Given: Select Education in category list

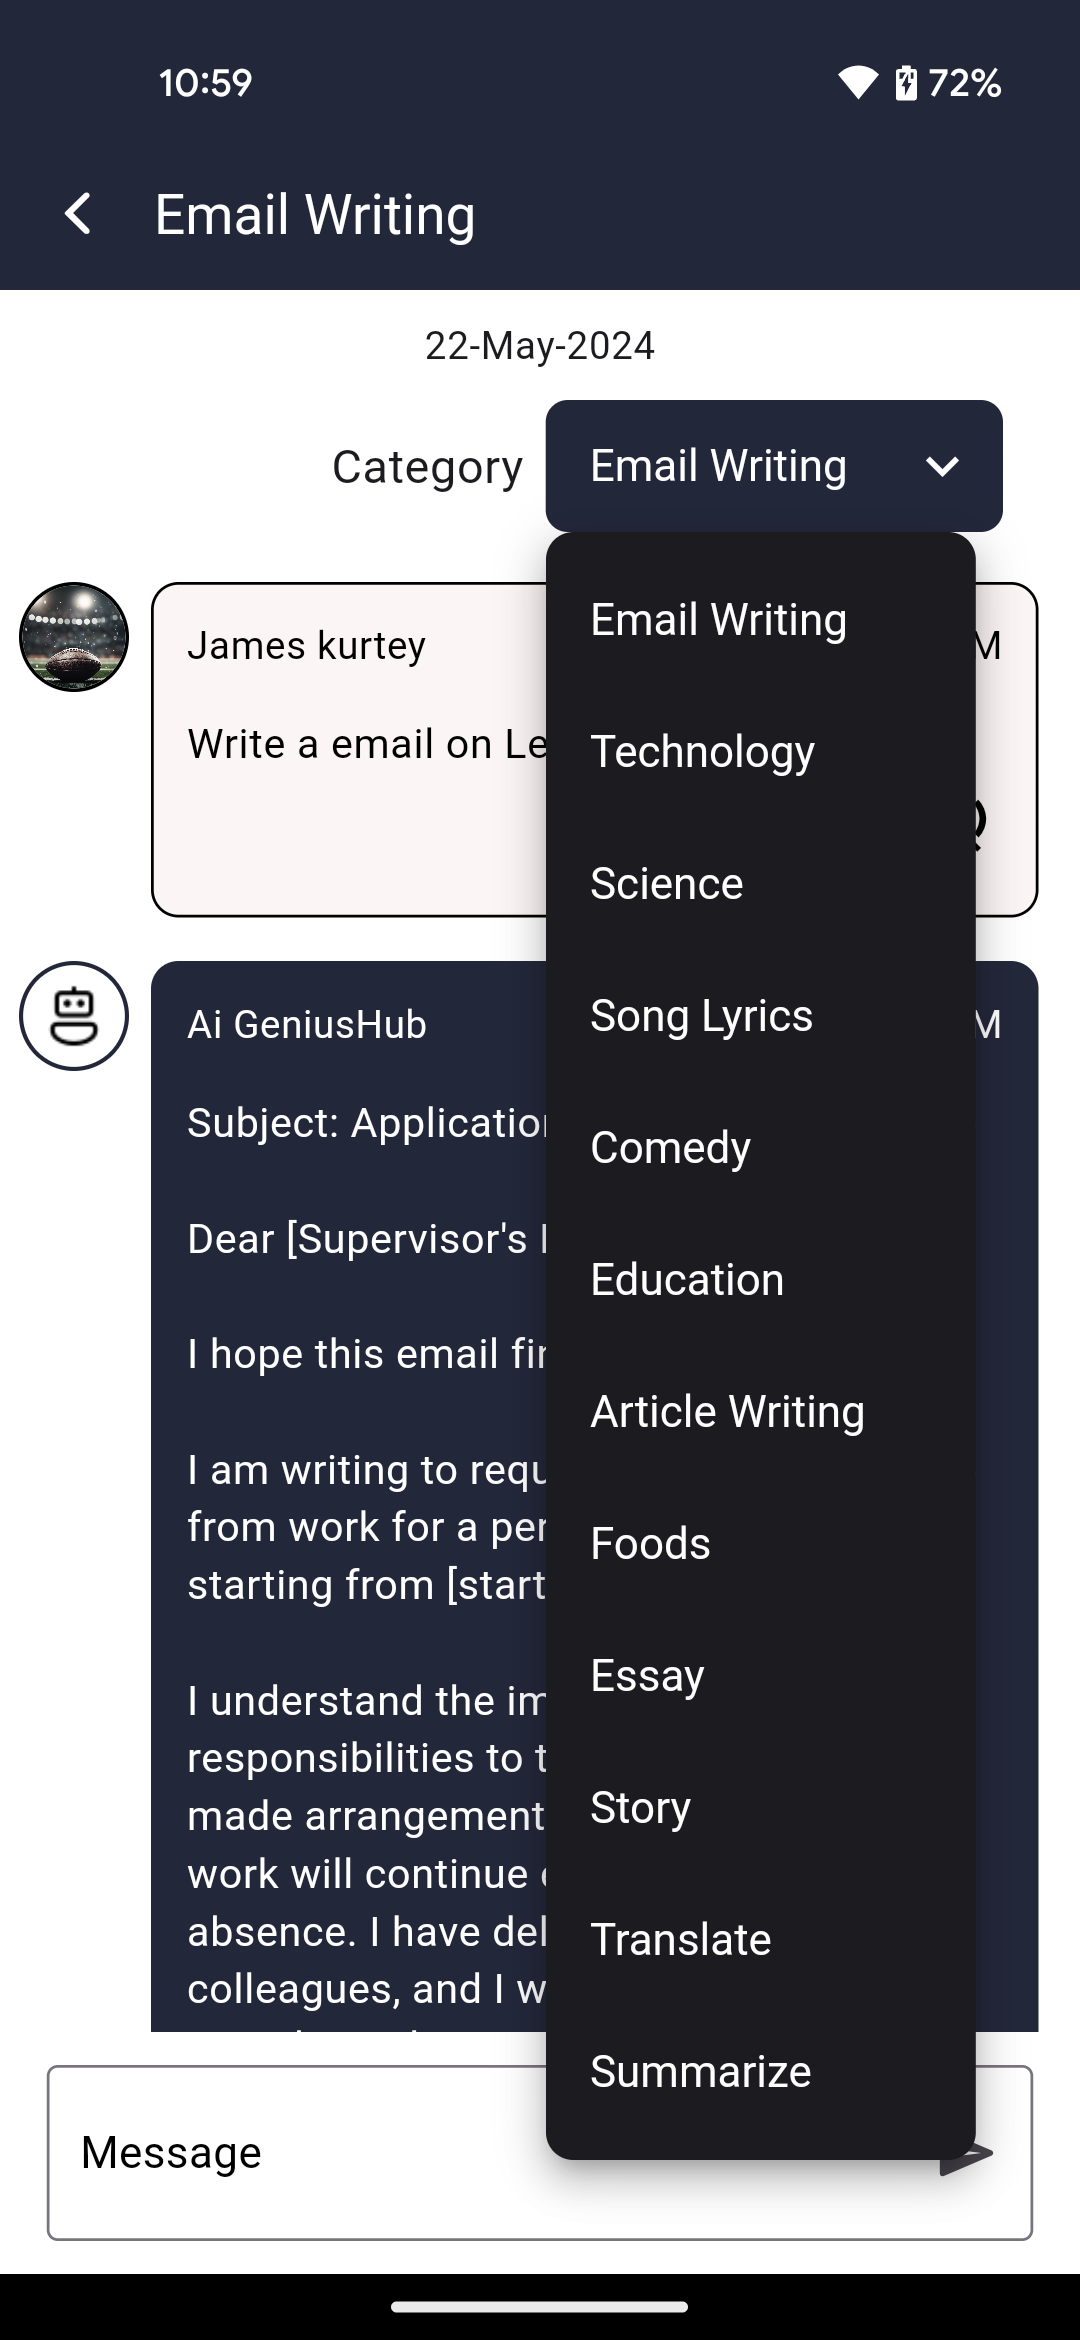Looking at the screenshot, I should point(687,1280).
